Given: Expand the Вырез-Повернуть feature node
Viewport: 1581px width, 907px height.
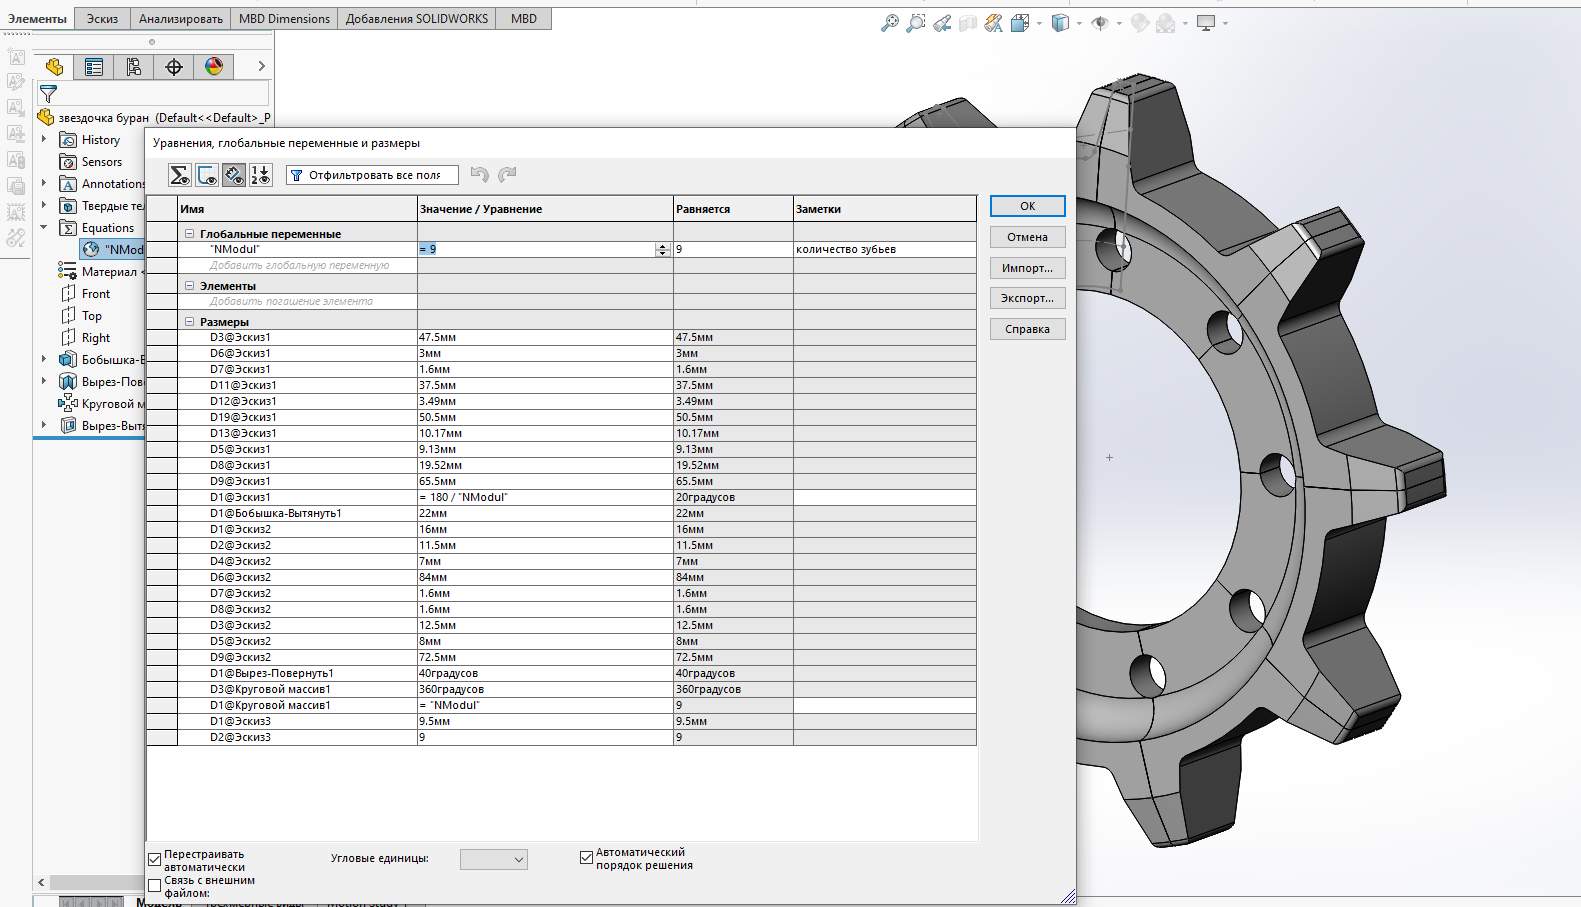Looking at the screenshot, I should [x=44, y=382].
